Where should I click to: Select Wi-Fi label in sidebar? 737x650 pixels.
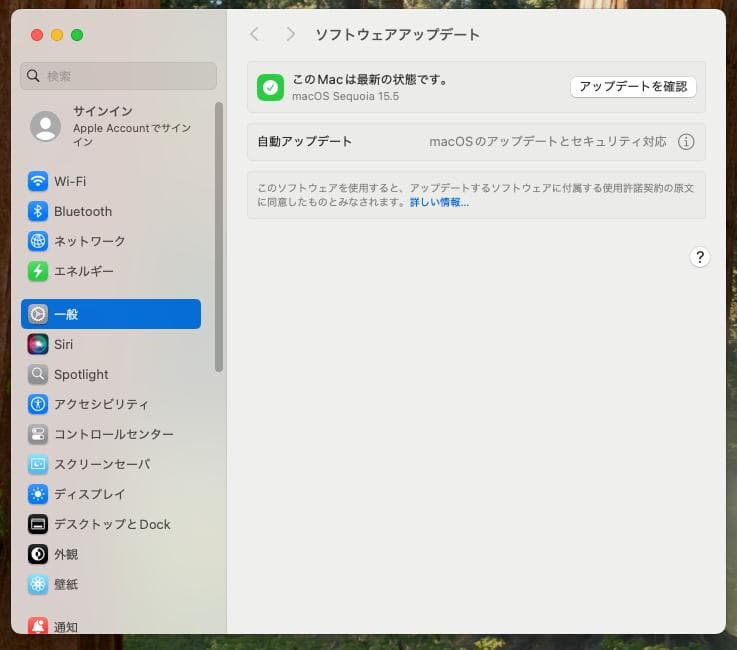pos(70,181)
